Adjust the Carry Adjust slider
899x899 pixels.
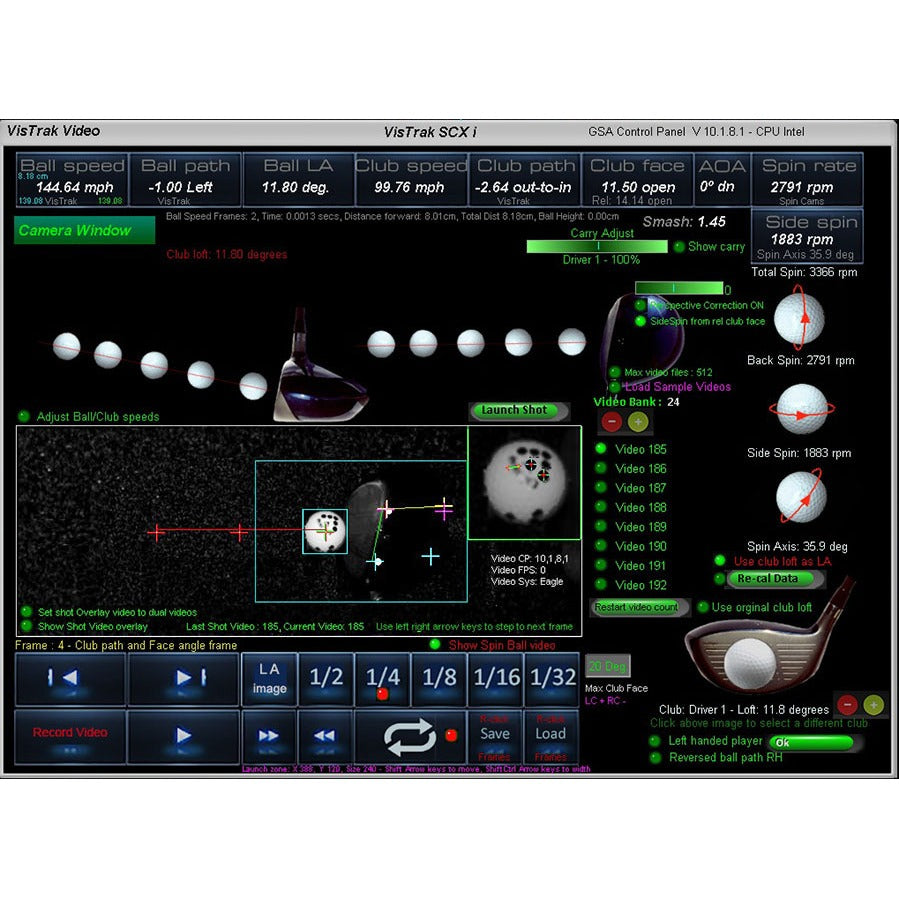[x=597, y=246]
